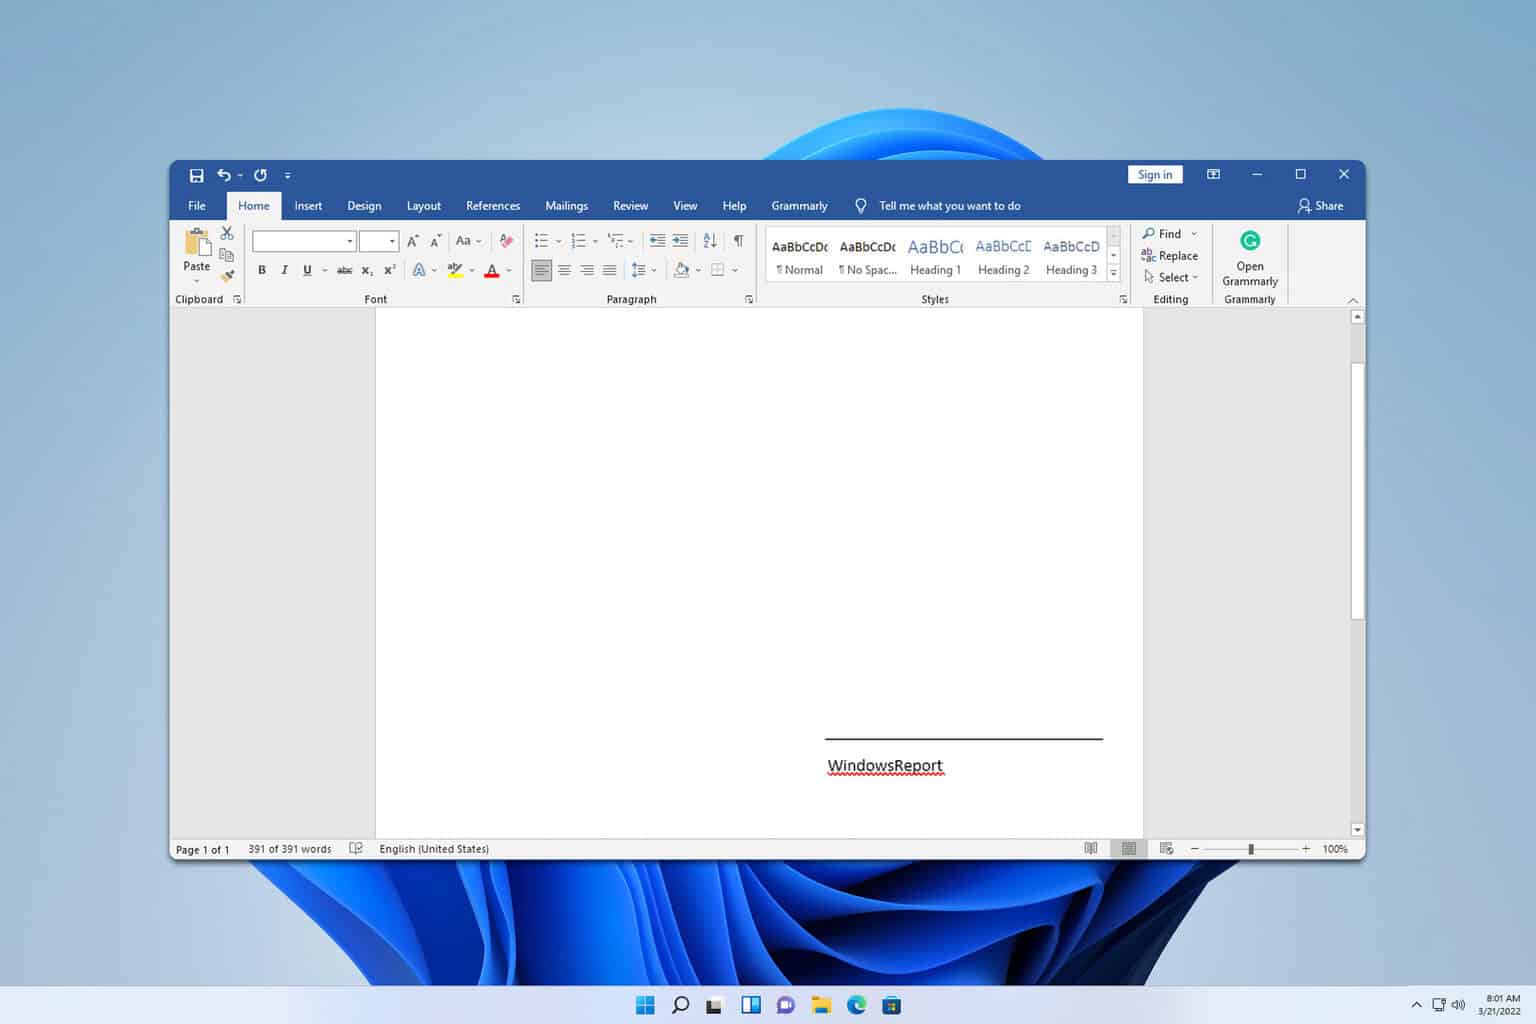
Task: Open Microsoft Store from taskbar
Action: click(x=891, y=1005)
